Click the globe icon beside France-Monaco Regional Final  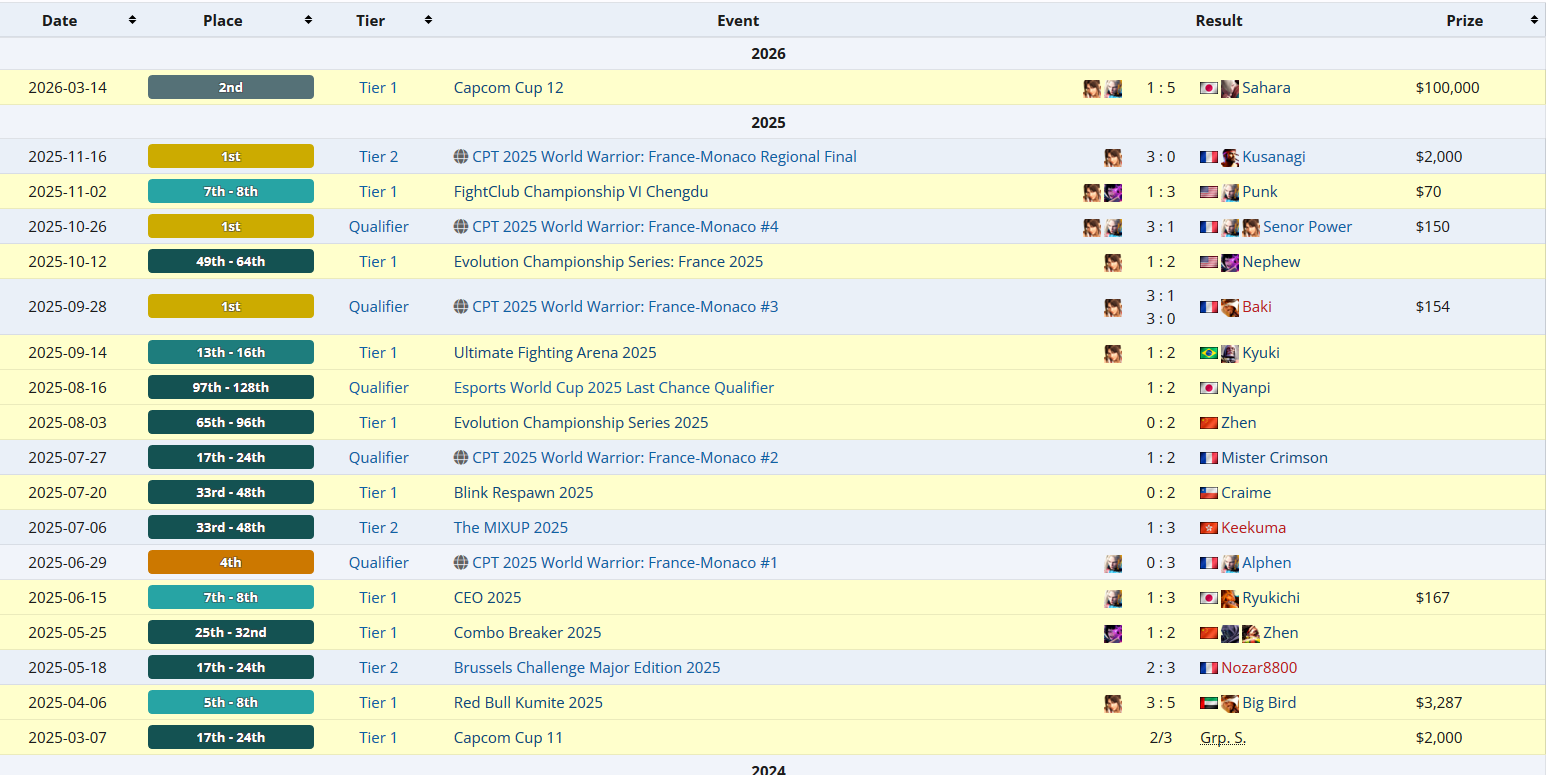[x=461, y=157]
